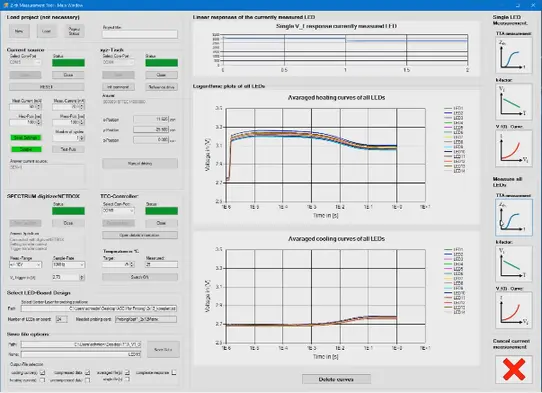
Task: Click TEC-Controller green status indicator
Action: (161, 210)
